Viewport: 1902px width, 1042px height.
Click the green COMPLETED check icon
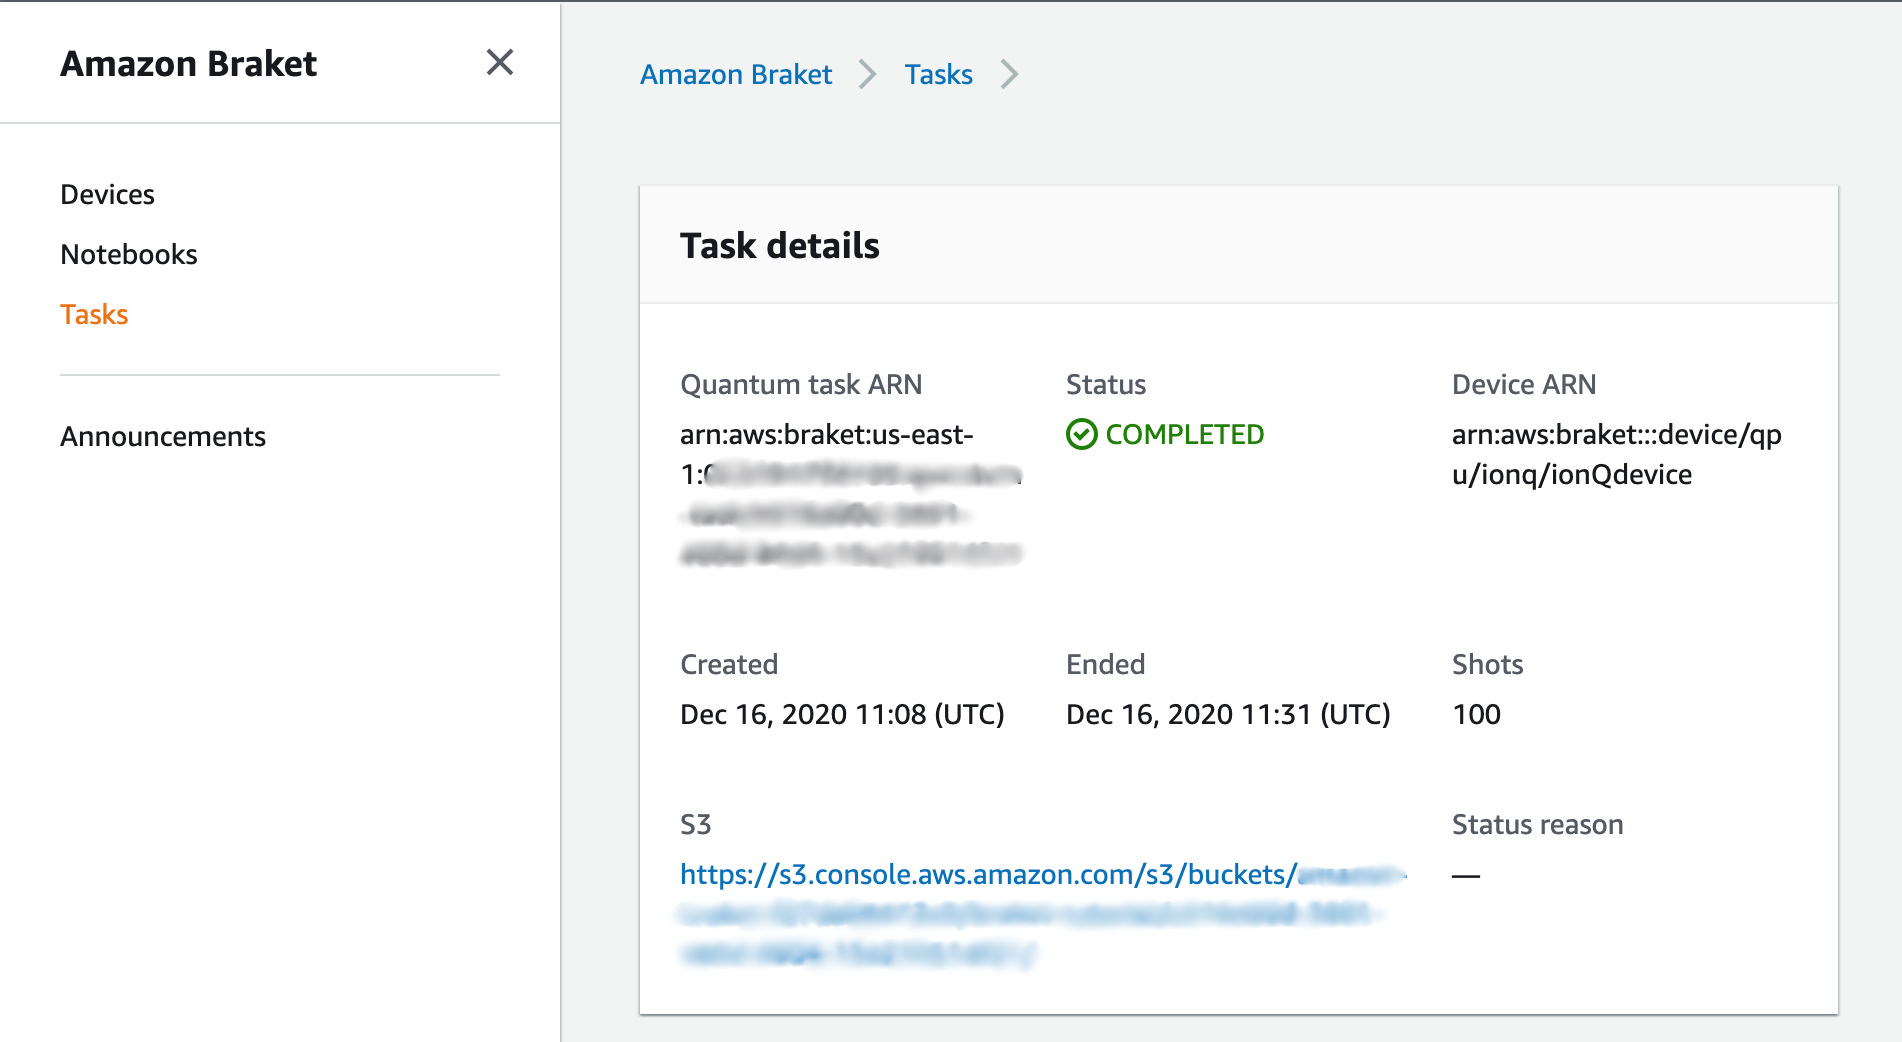(1081, 435)
